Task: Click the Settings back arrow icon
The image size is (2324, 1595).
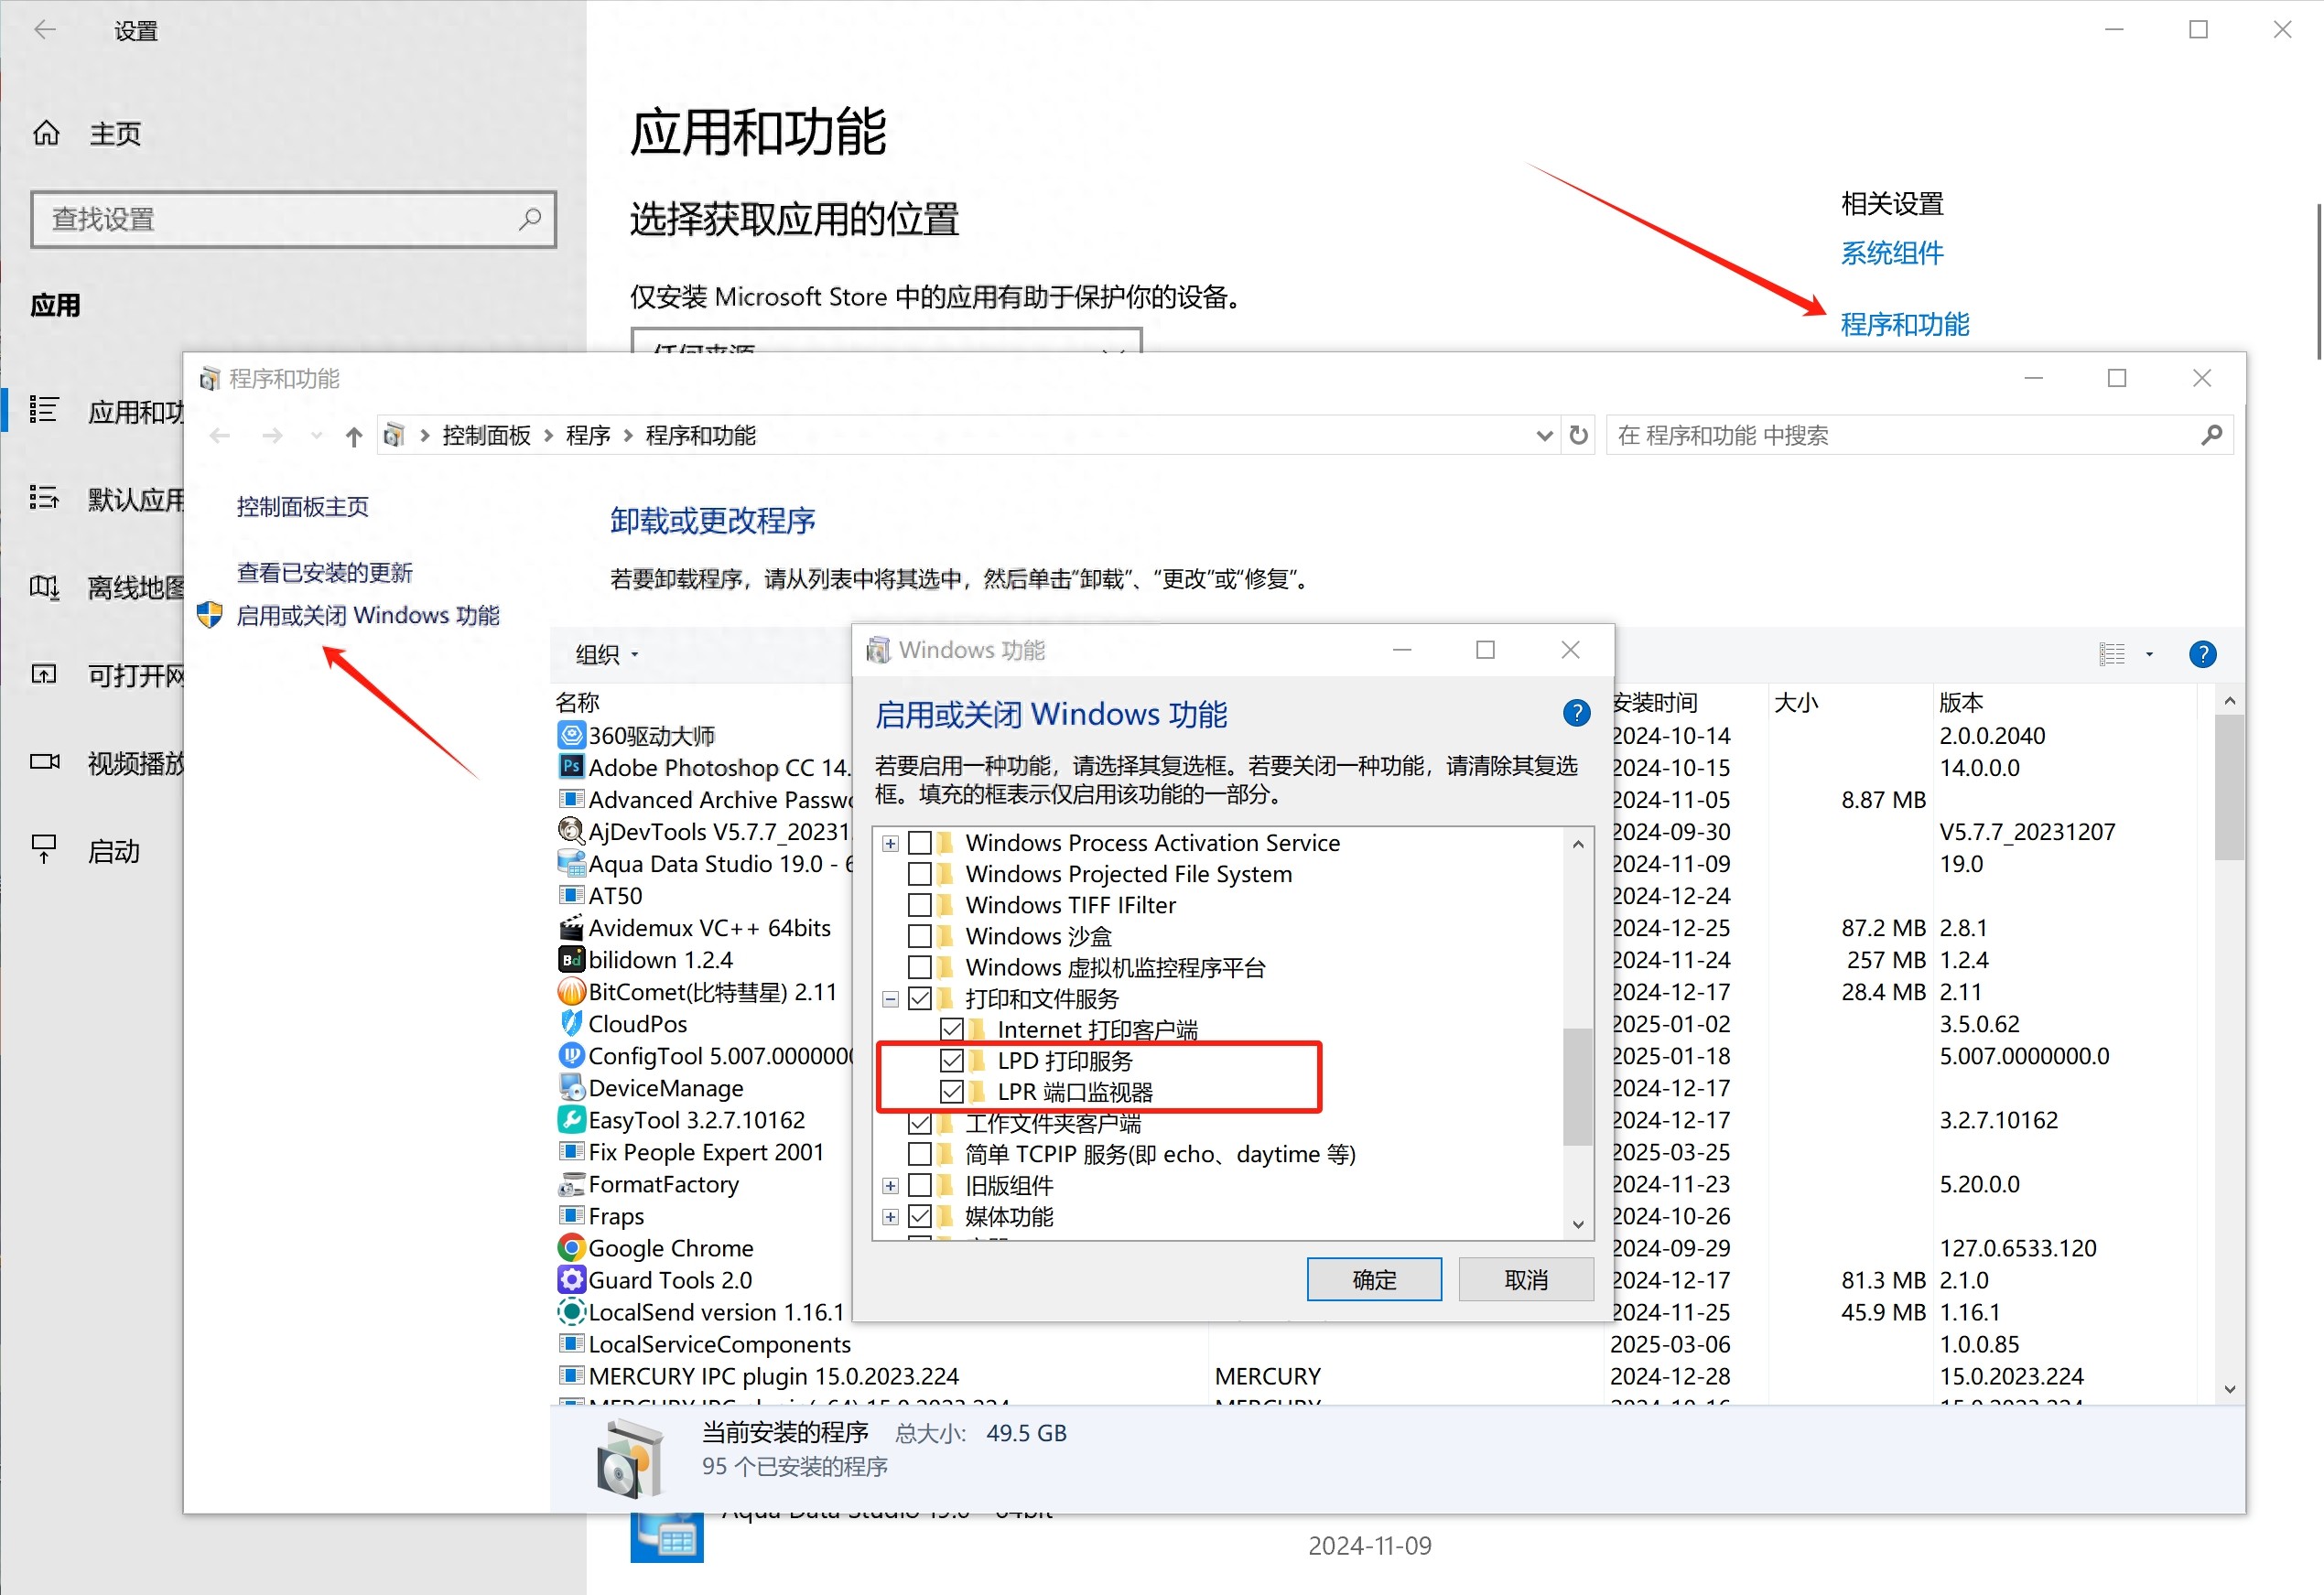Action: [x=45, y=30]
